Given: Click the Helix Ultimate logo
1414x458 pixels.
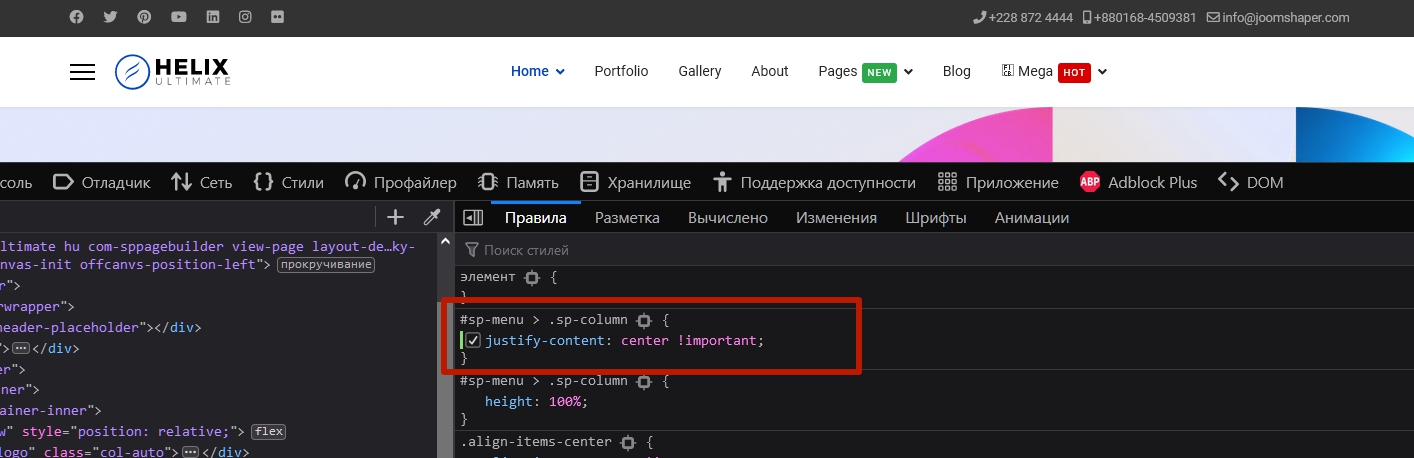Looking at the screenshot, I should point(172,71).
